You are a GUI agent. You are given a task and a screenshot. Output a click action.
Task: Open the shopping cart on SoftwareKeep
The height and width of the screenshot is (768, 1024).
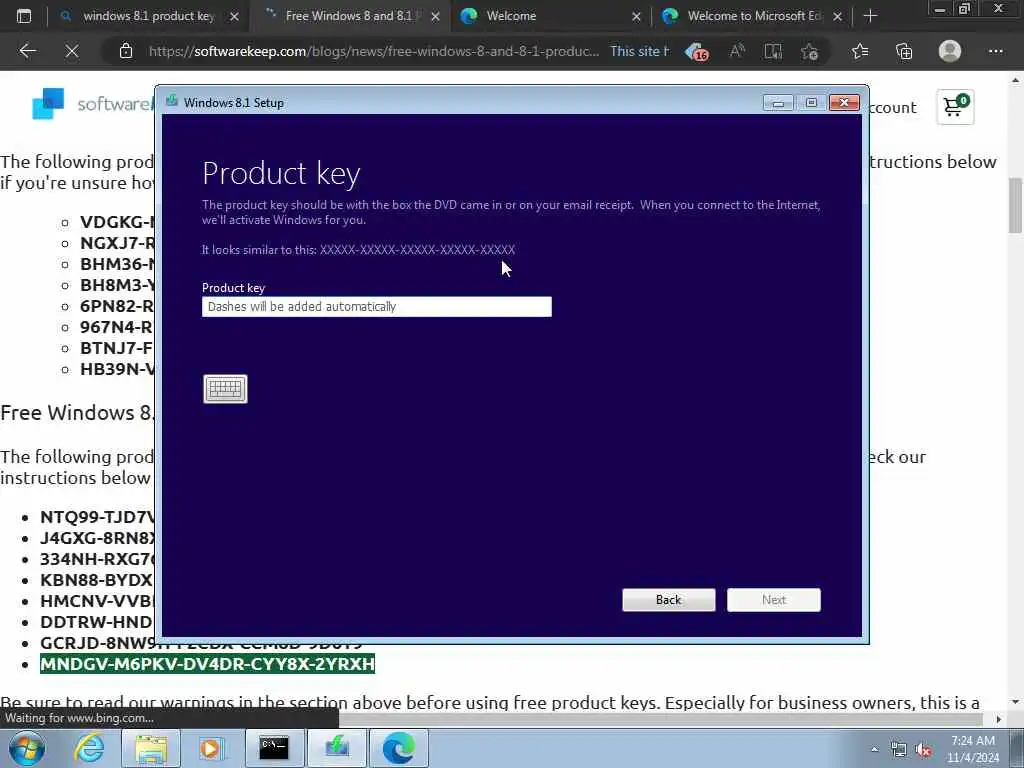click(955, 106)
